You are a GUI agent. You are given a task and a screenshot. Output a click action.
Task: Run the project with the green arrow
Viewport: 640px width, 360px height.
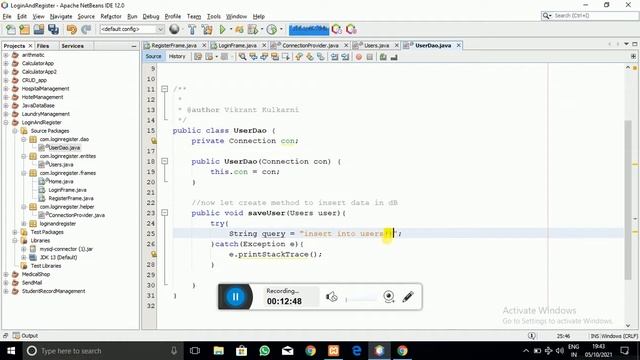pos(222,29)
